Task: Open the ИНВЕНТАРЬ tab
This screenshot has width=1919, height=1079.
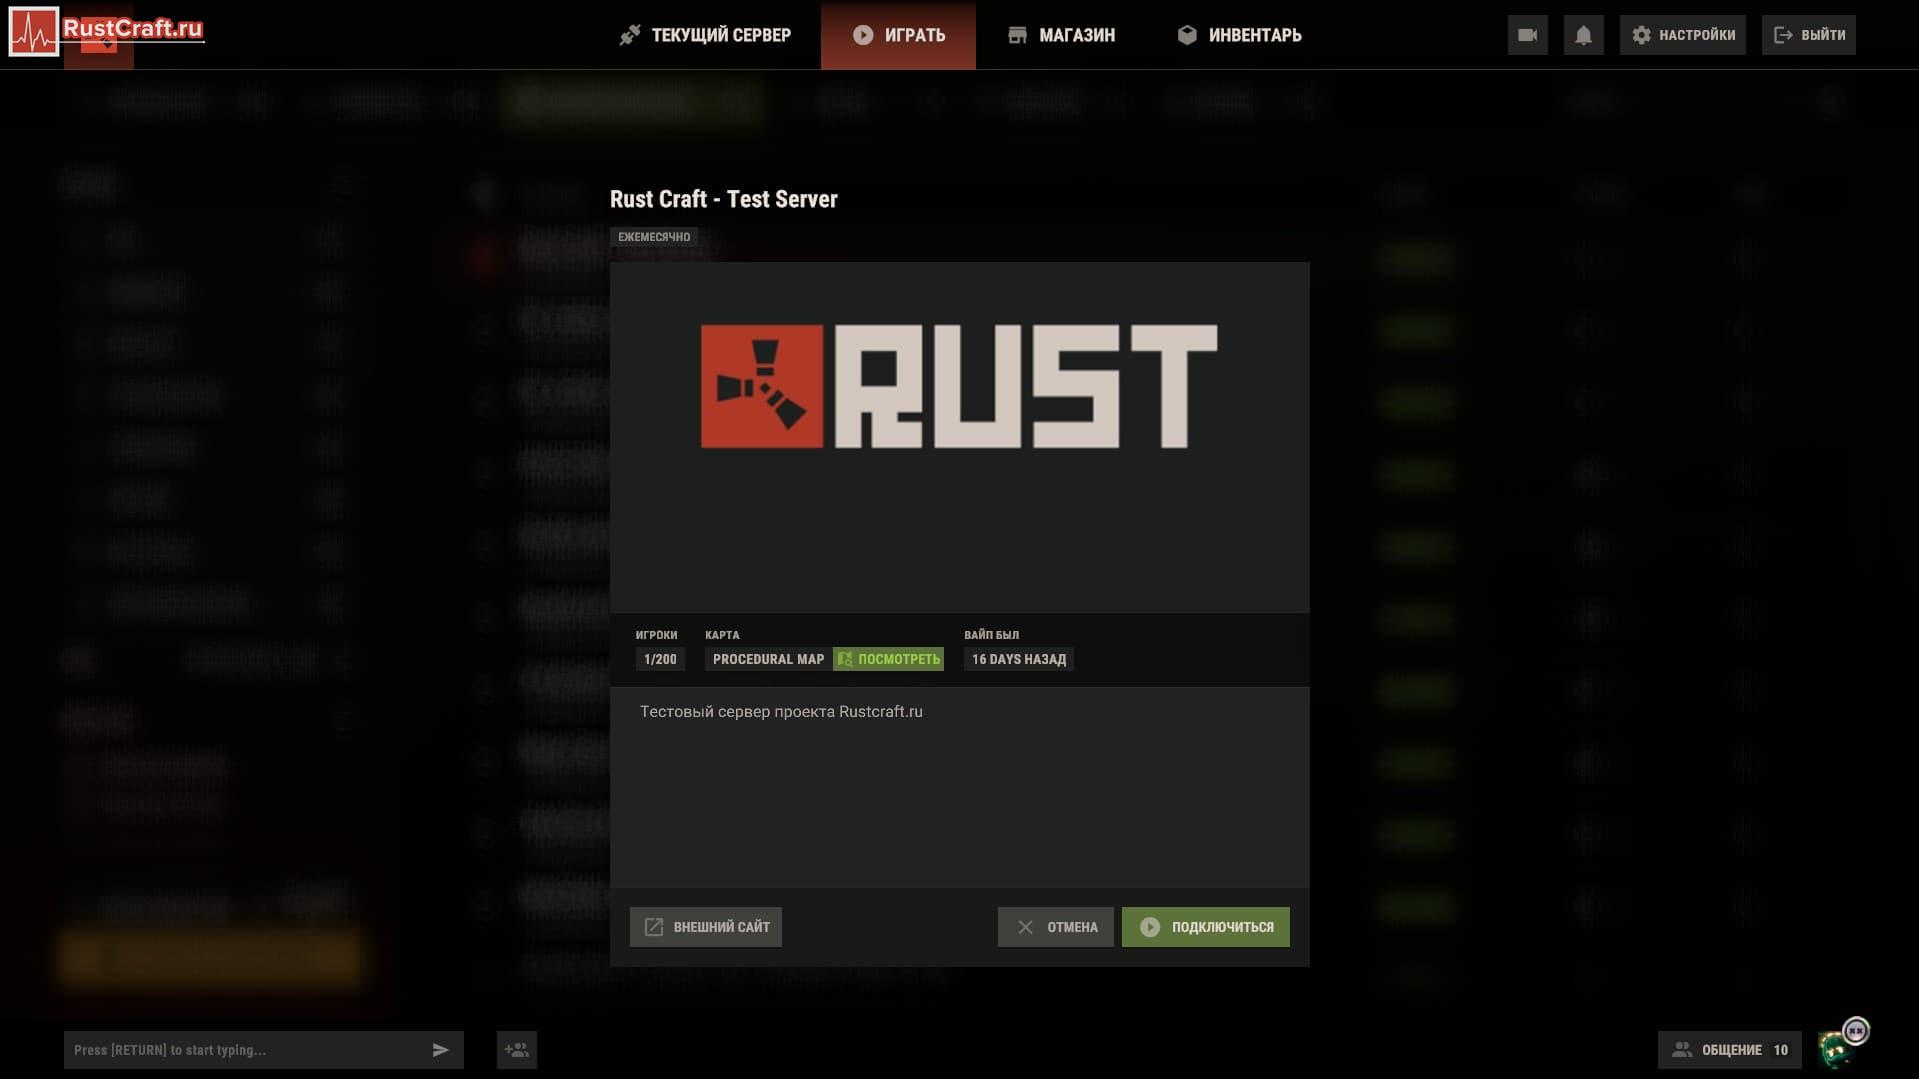Action: tap(1240, 35)
